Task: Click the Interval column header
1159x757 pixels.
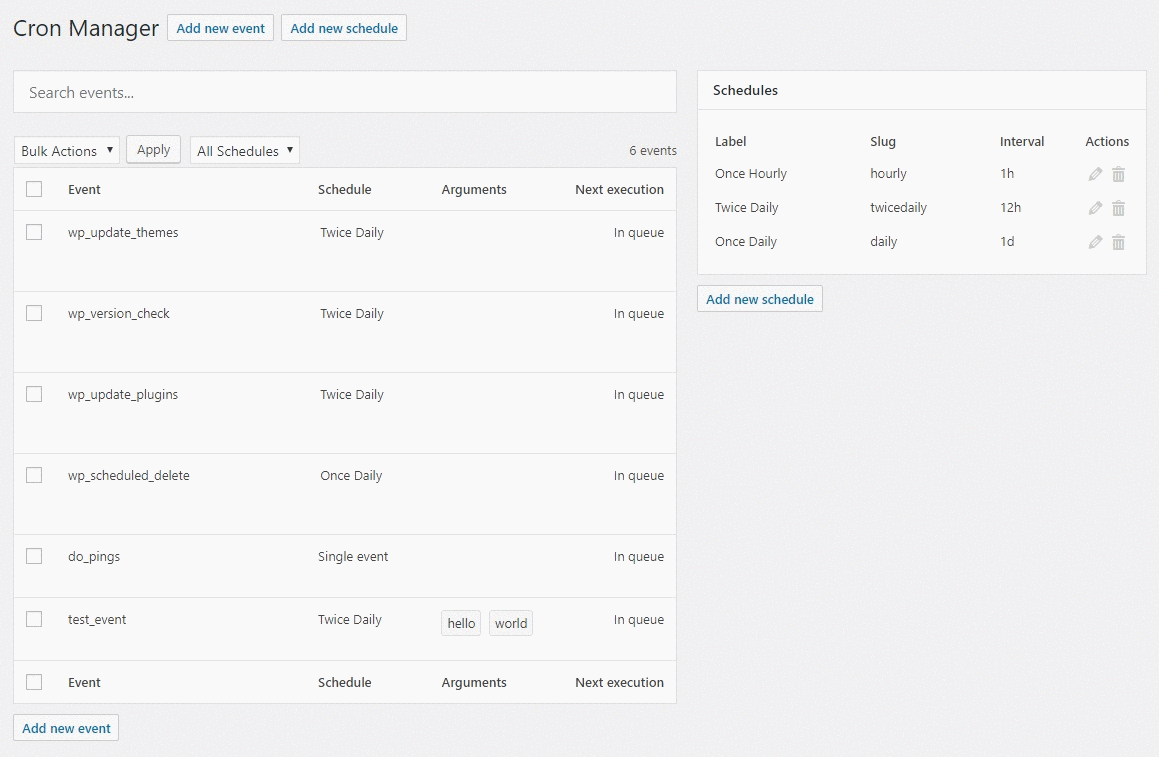Action: click(x=1022, y=141)
